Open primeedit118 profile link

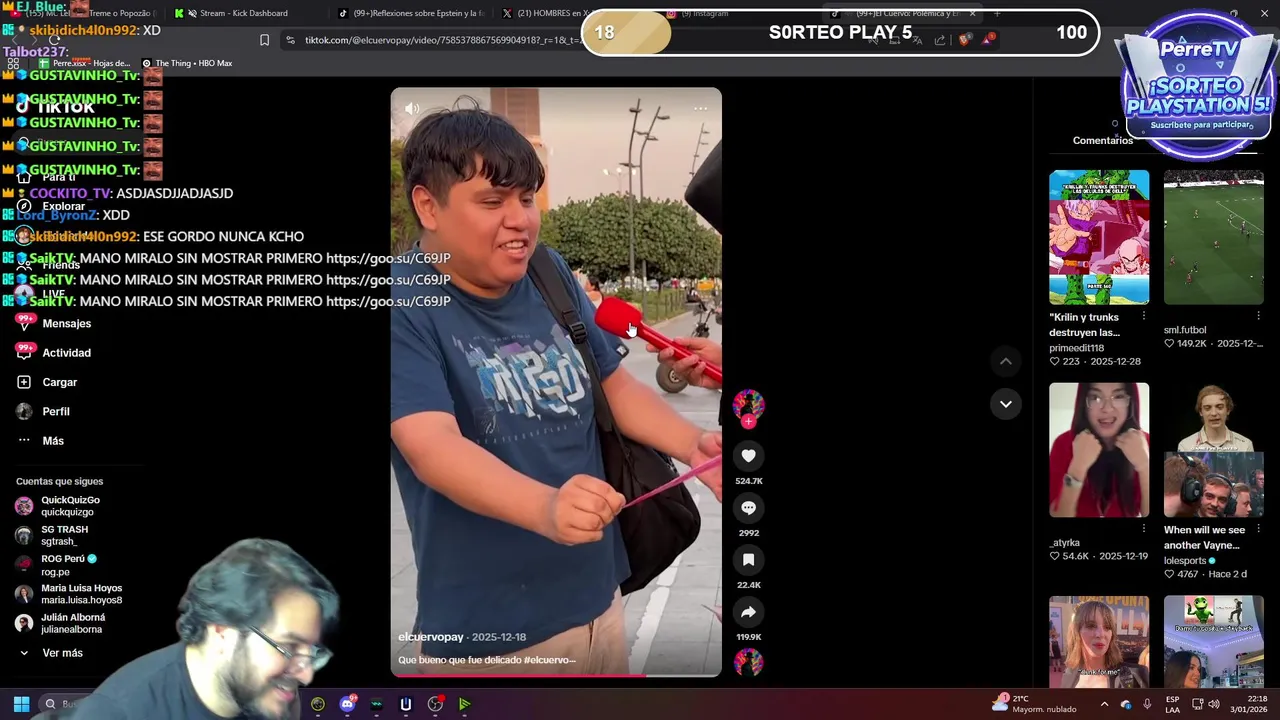coord(1076,348)
